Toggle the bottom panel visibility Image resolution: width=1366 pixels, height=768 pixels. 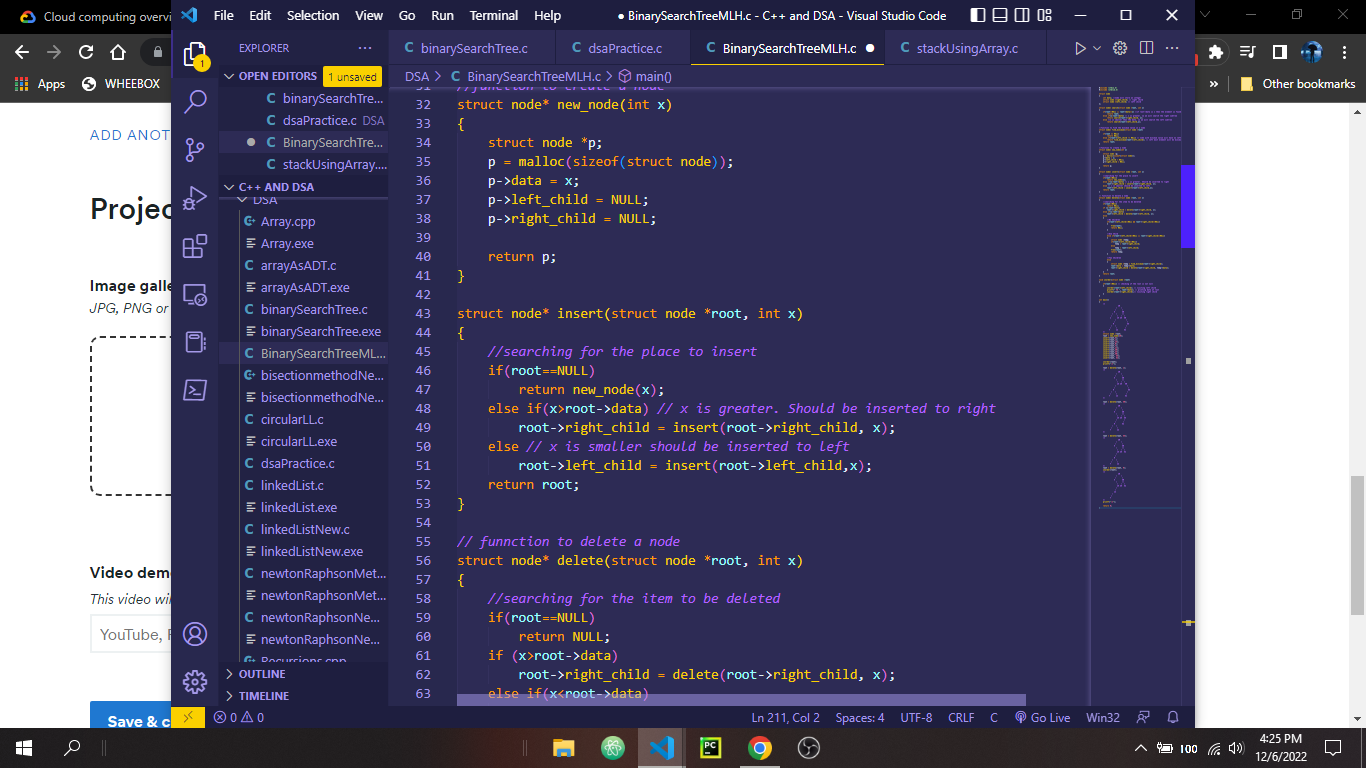[999, 15]
